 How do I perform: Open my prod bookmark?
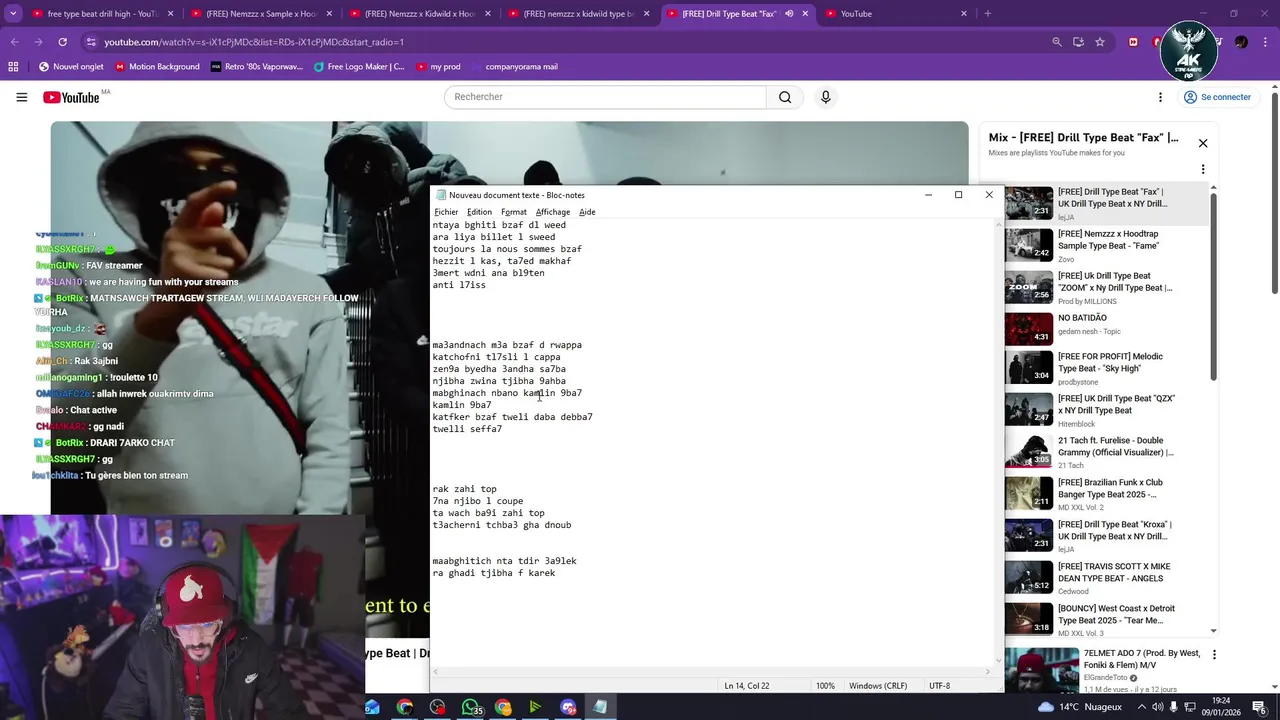[x=439, y=67]
